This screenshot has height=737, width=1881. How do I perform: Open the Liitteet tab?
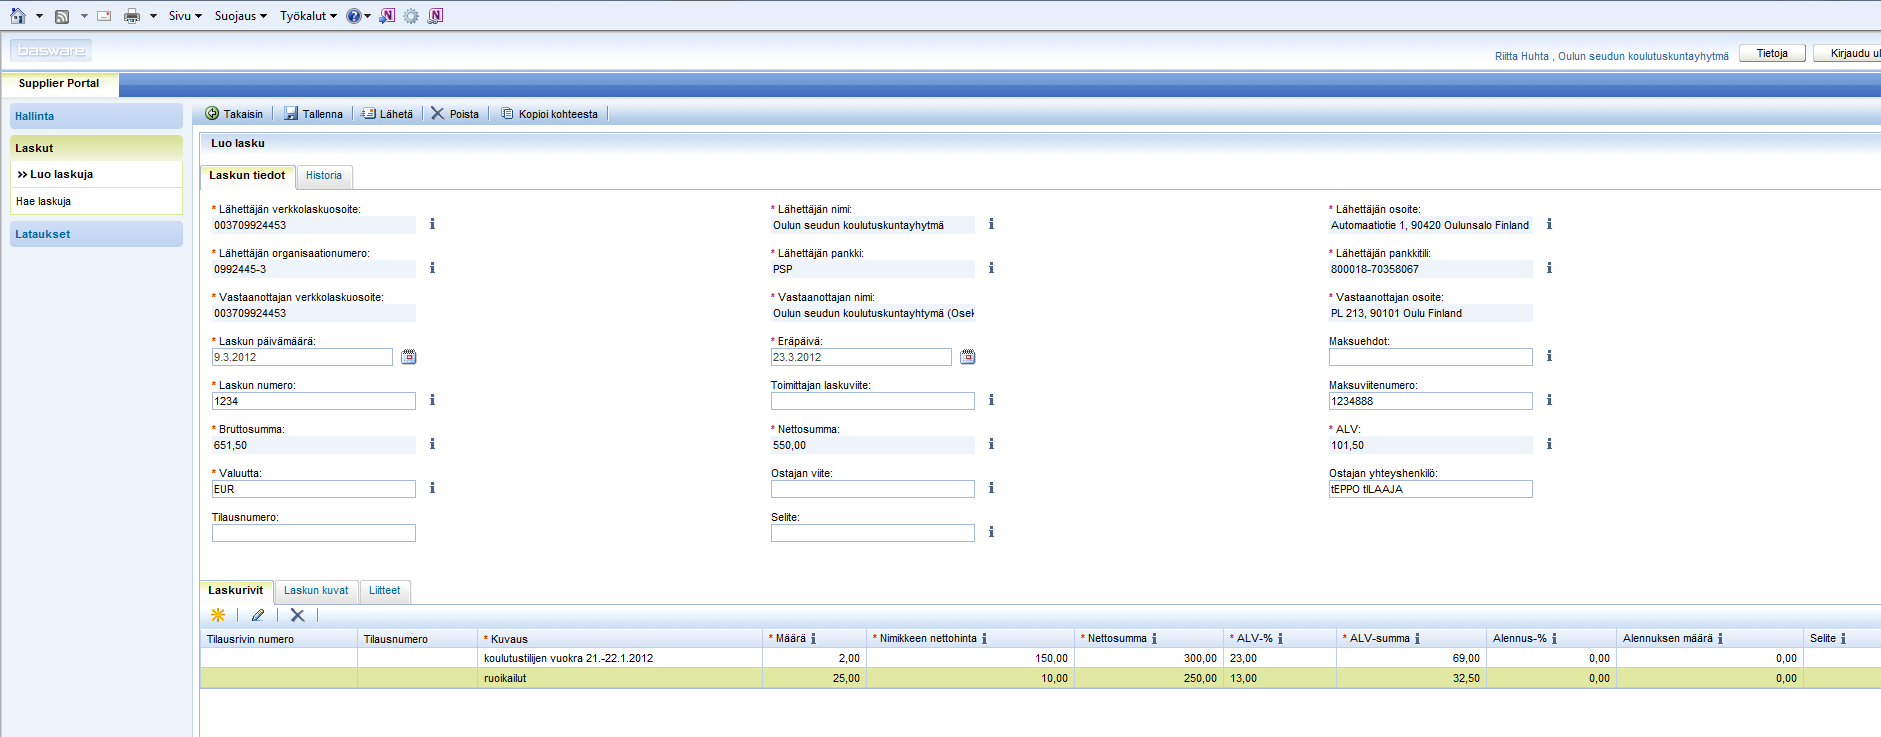(x=384, y=591)
